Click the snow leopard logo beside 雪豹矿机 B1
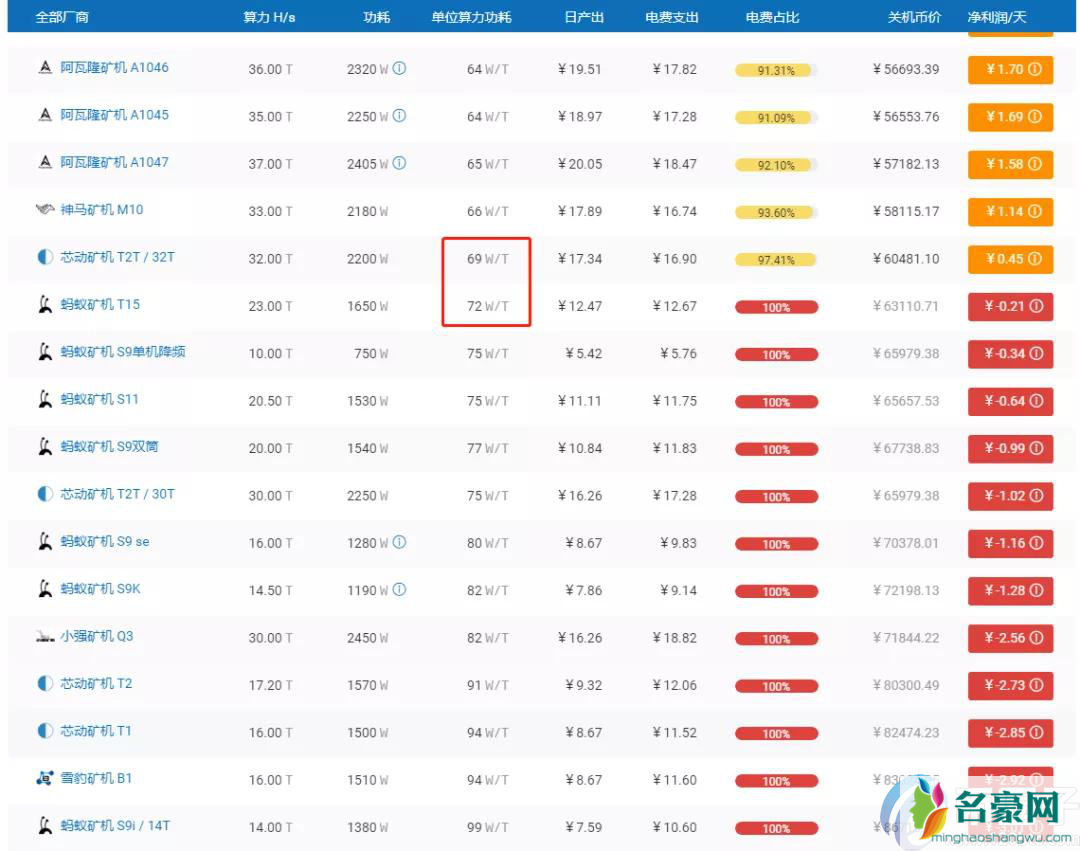Image resolution: width=1080 pixels, height=851 pixels. [45, 779]
